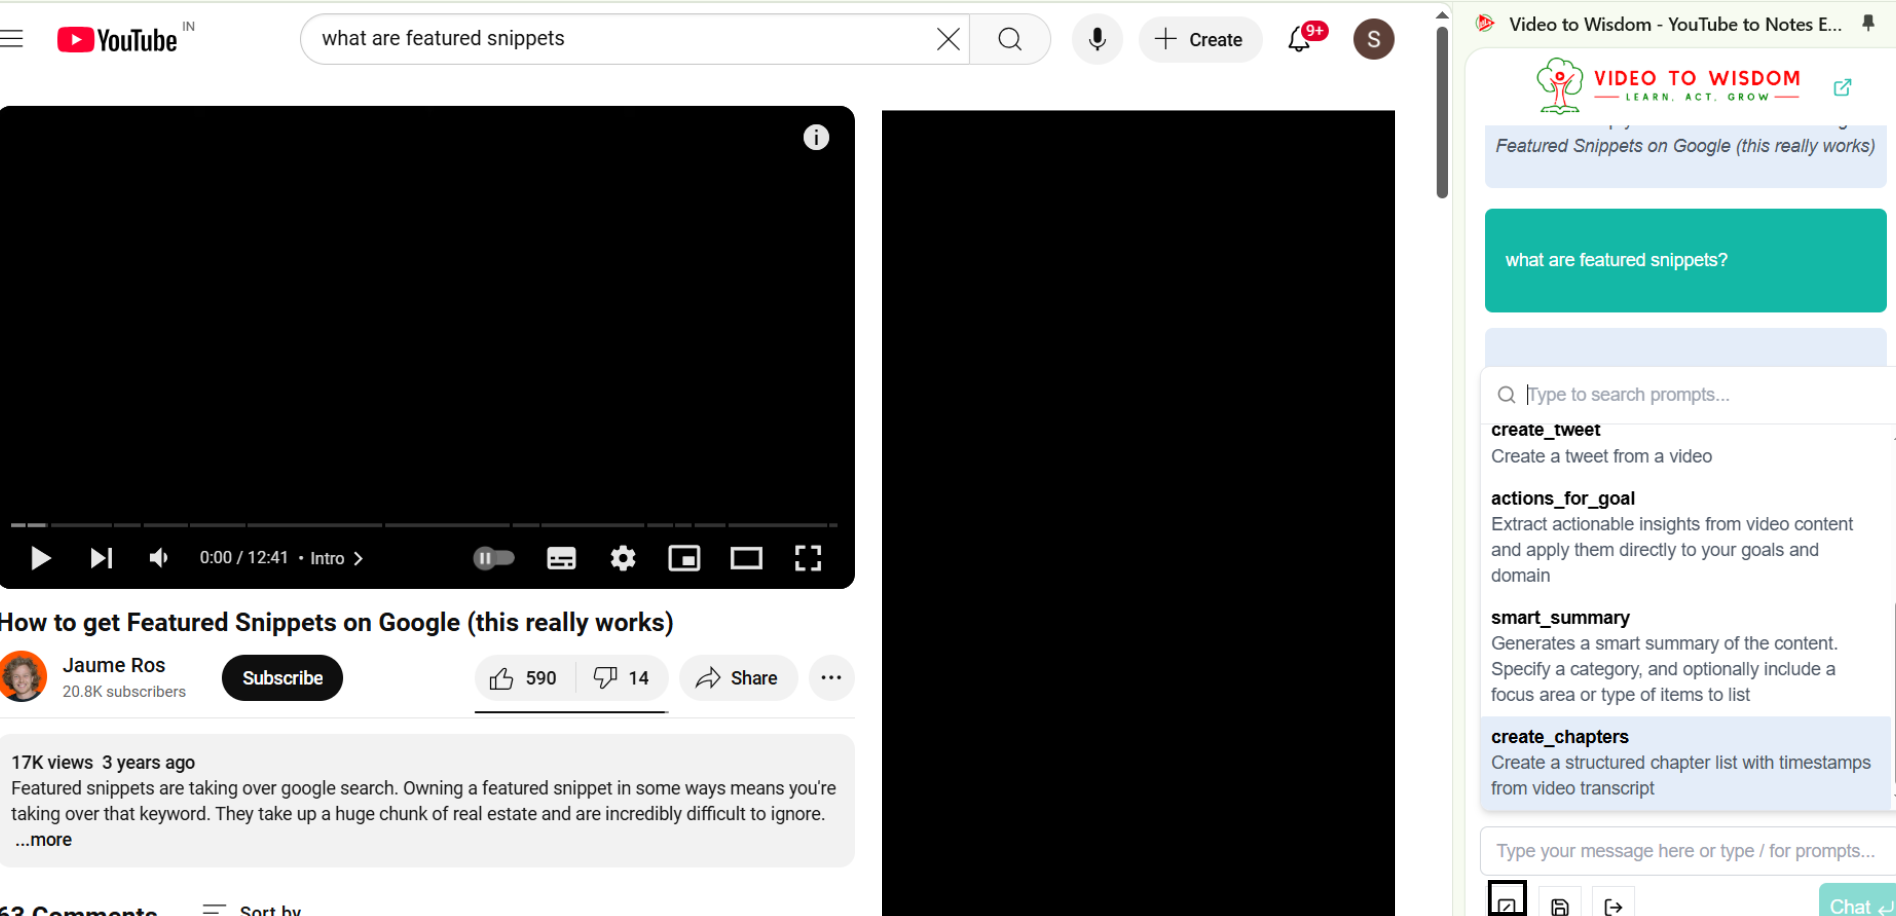Open the Create button
1896x916 pixels.
pyautogui.click(x=1199, y=39)
